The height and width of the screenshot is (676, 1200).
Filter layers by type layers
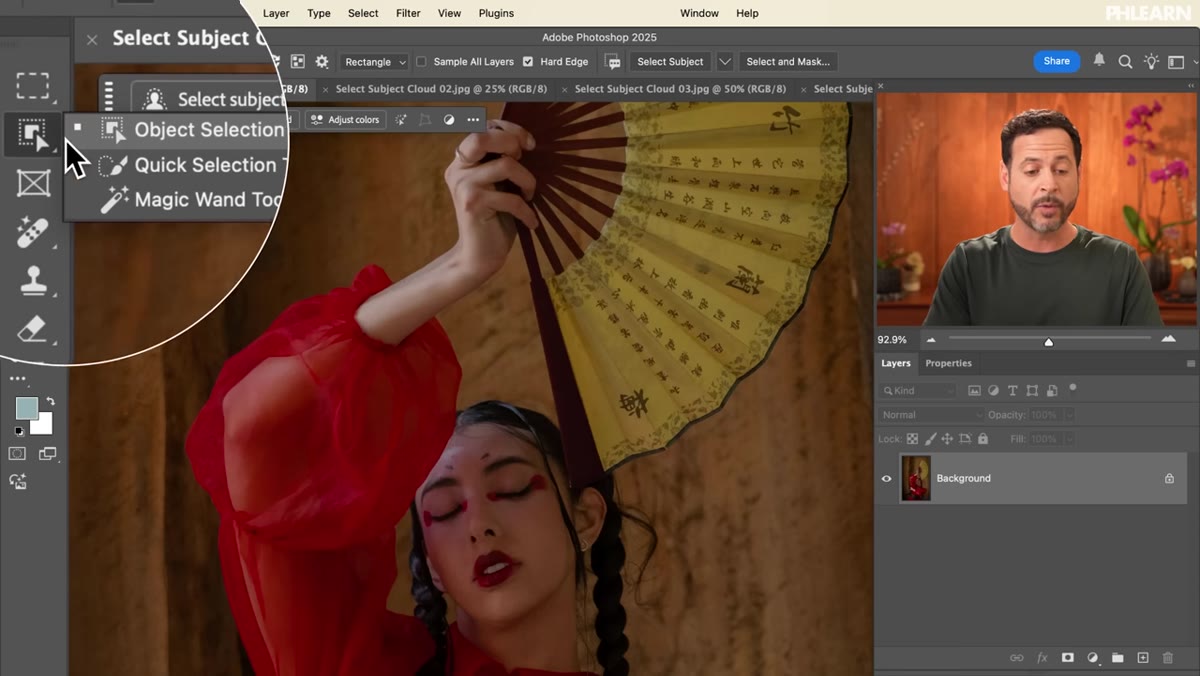[x=1012, y=391]
